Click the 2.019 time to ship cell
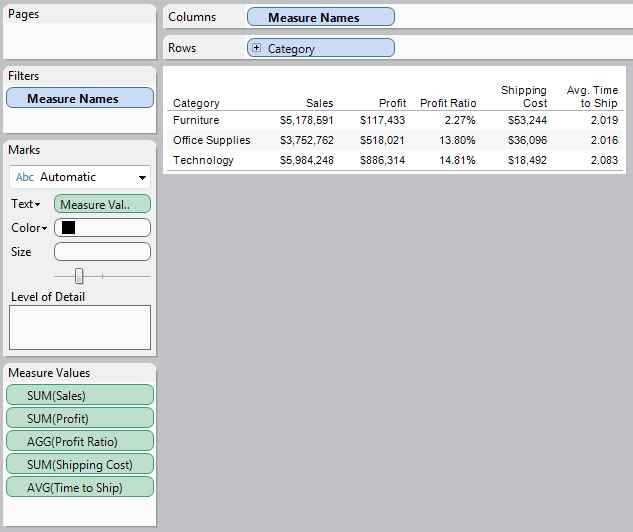 [604, 120]
